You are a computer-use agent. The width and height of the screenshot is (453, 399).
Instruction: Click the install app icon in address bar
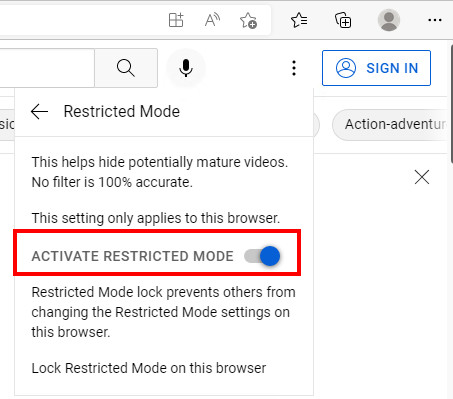(176, 20)
